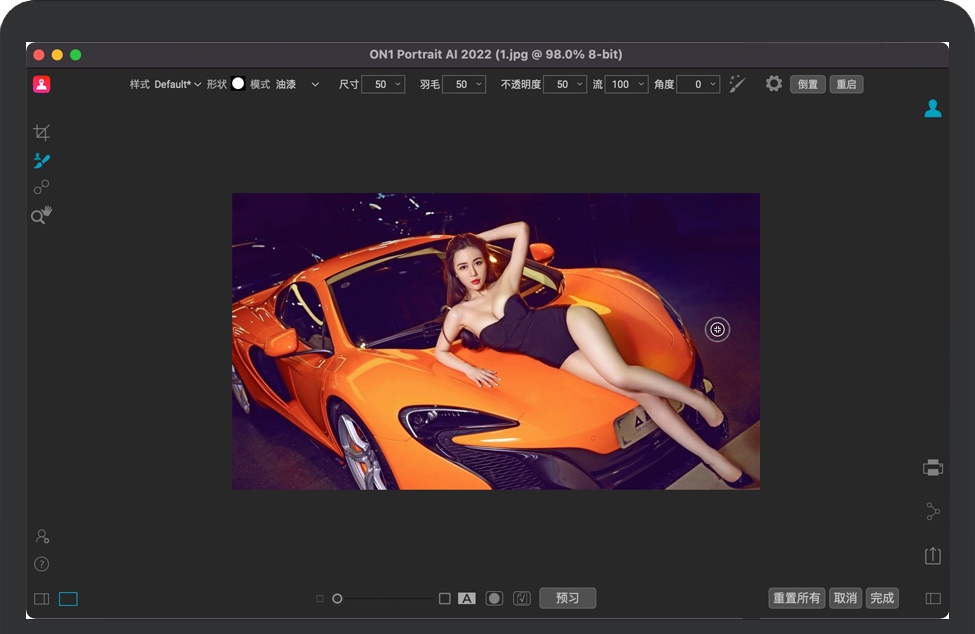The height and width of the screenshot is (634, 975).
Task: Click the export upload icon
Action: tap(932, 555)
